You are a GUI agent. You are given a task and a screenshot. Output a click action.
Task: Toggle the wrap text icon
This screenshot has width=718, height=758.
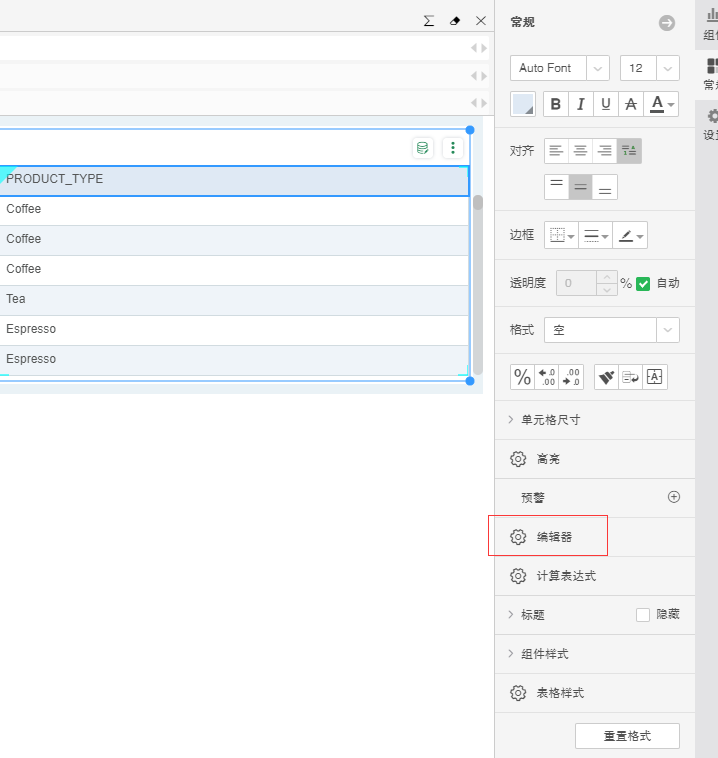[630, 377]
